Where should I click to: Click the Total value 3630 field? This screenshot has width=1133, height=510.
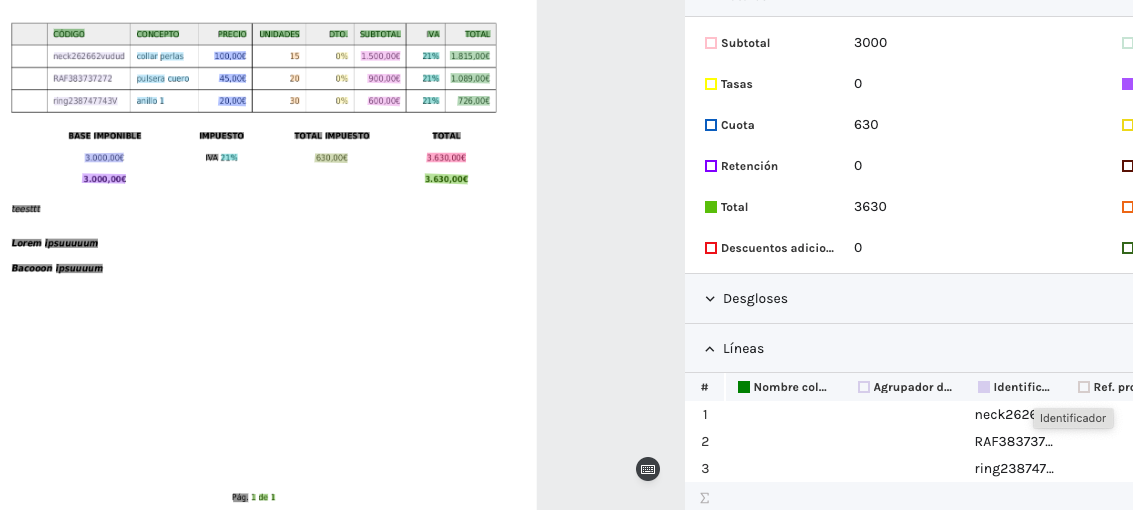tap(871, 207)
